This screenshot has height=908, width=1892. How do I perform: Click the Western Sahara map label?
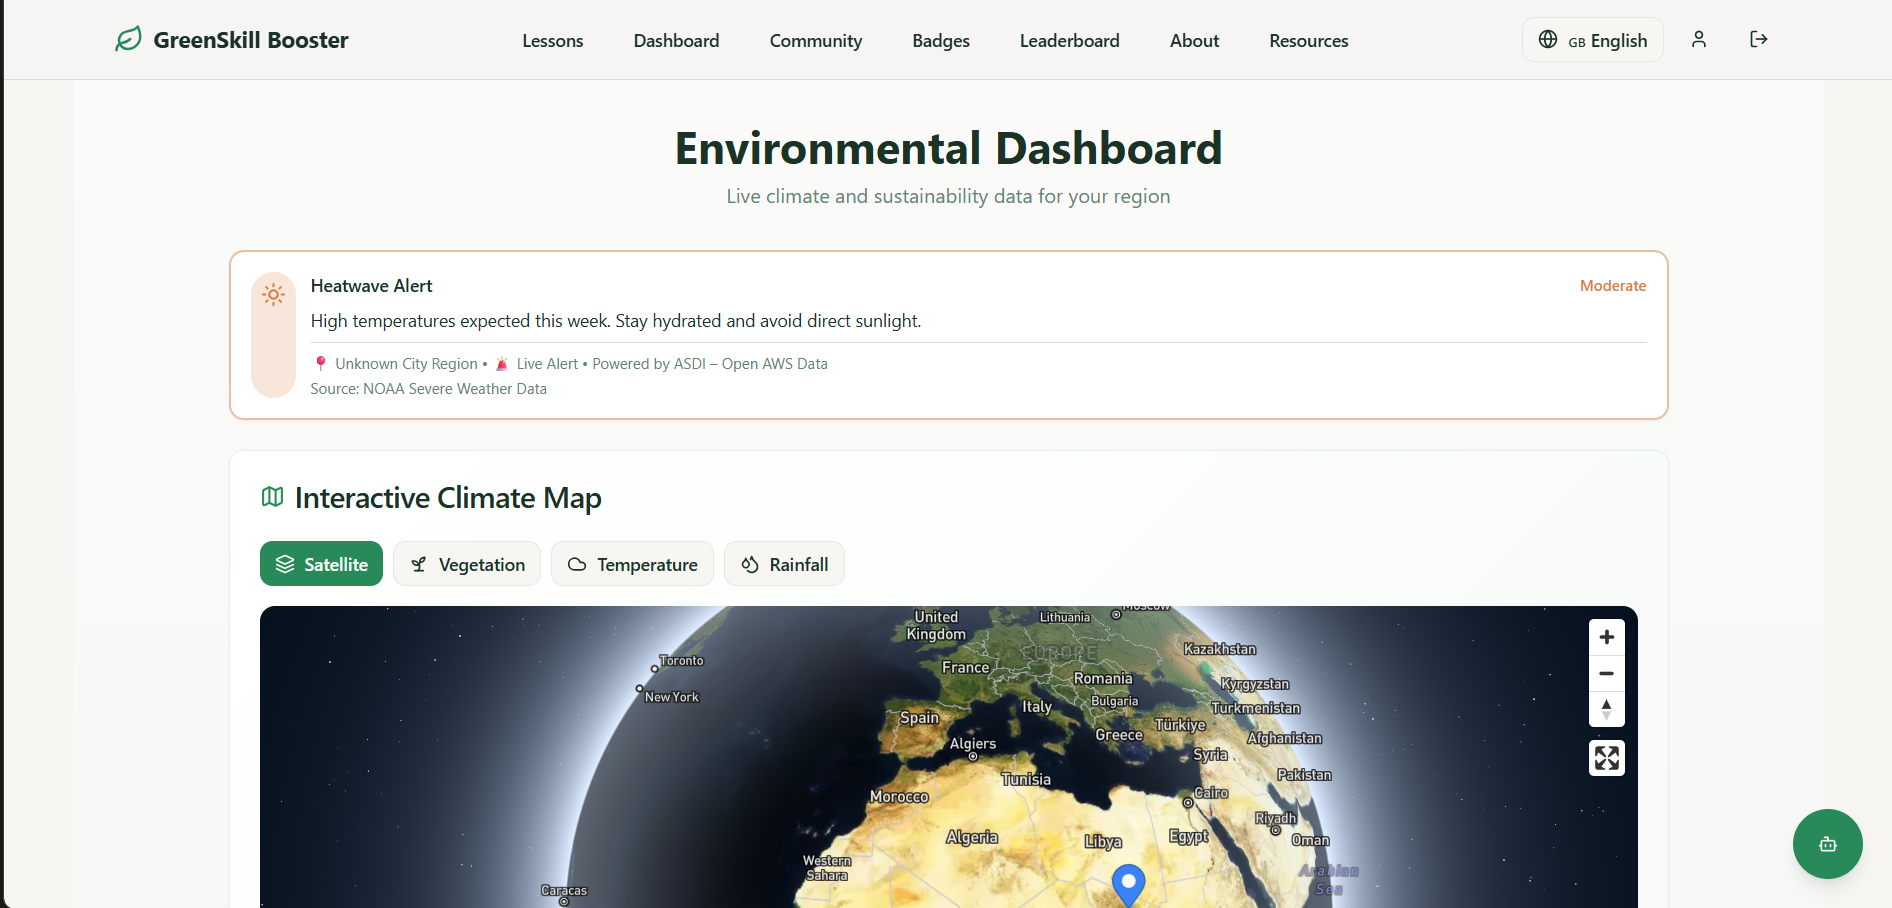(827, 868)
